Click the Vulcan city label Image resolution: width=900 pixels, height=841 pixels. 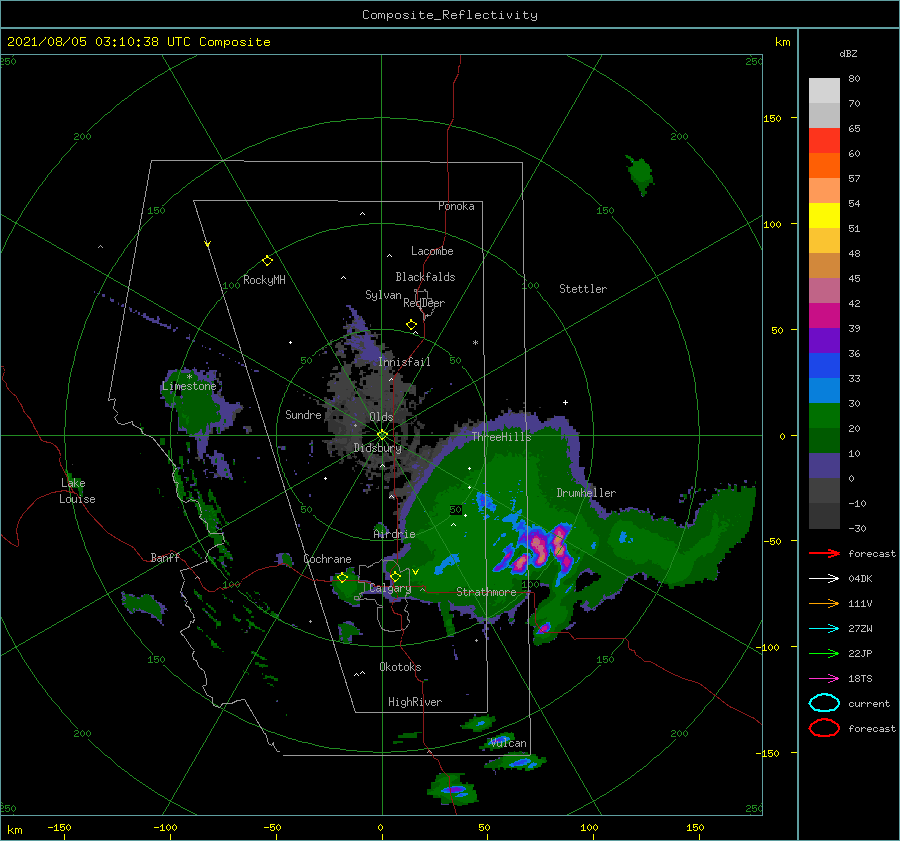click(x=508, y=743)
